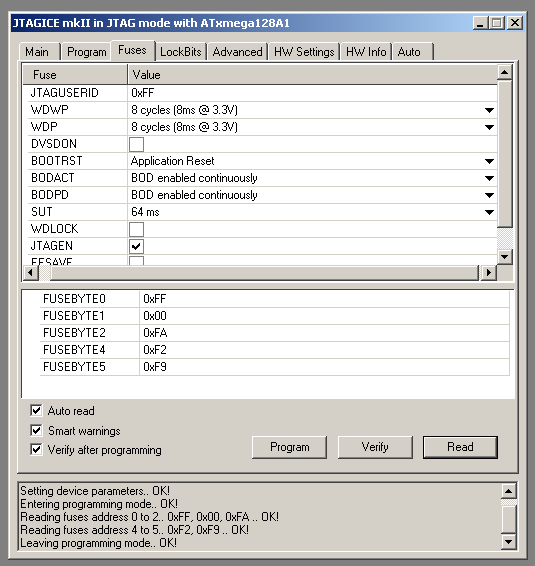Screen dimensions: 535x566
Task: Disable Smart warnings checkbox
Action: click(x=36, y=430)
